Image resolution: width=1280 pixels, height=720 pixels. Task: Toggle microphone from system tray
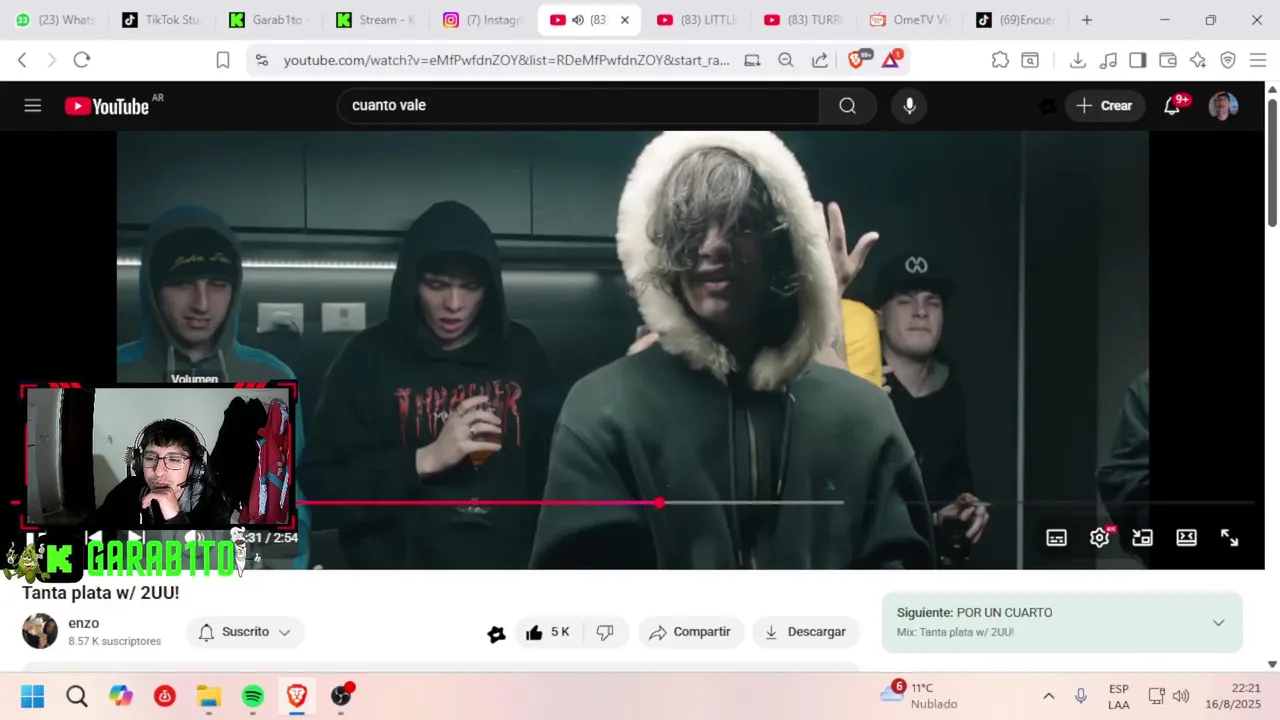1080,696
